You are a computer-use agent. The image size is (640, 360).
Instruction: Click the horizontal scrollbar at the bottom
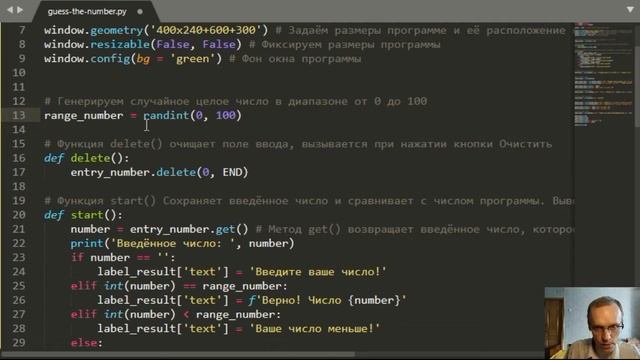pyautogui.click(x=178, y=354)
